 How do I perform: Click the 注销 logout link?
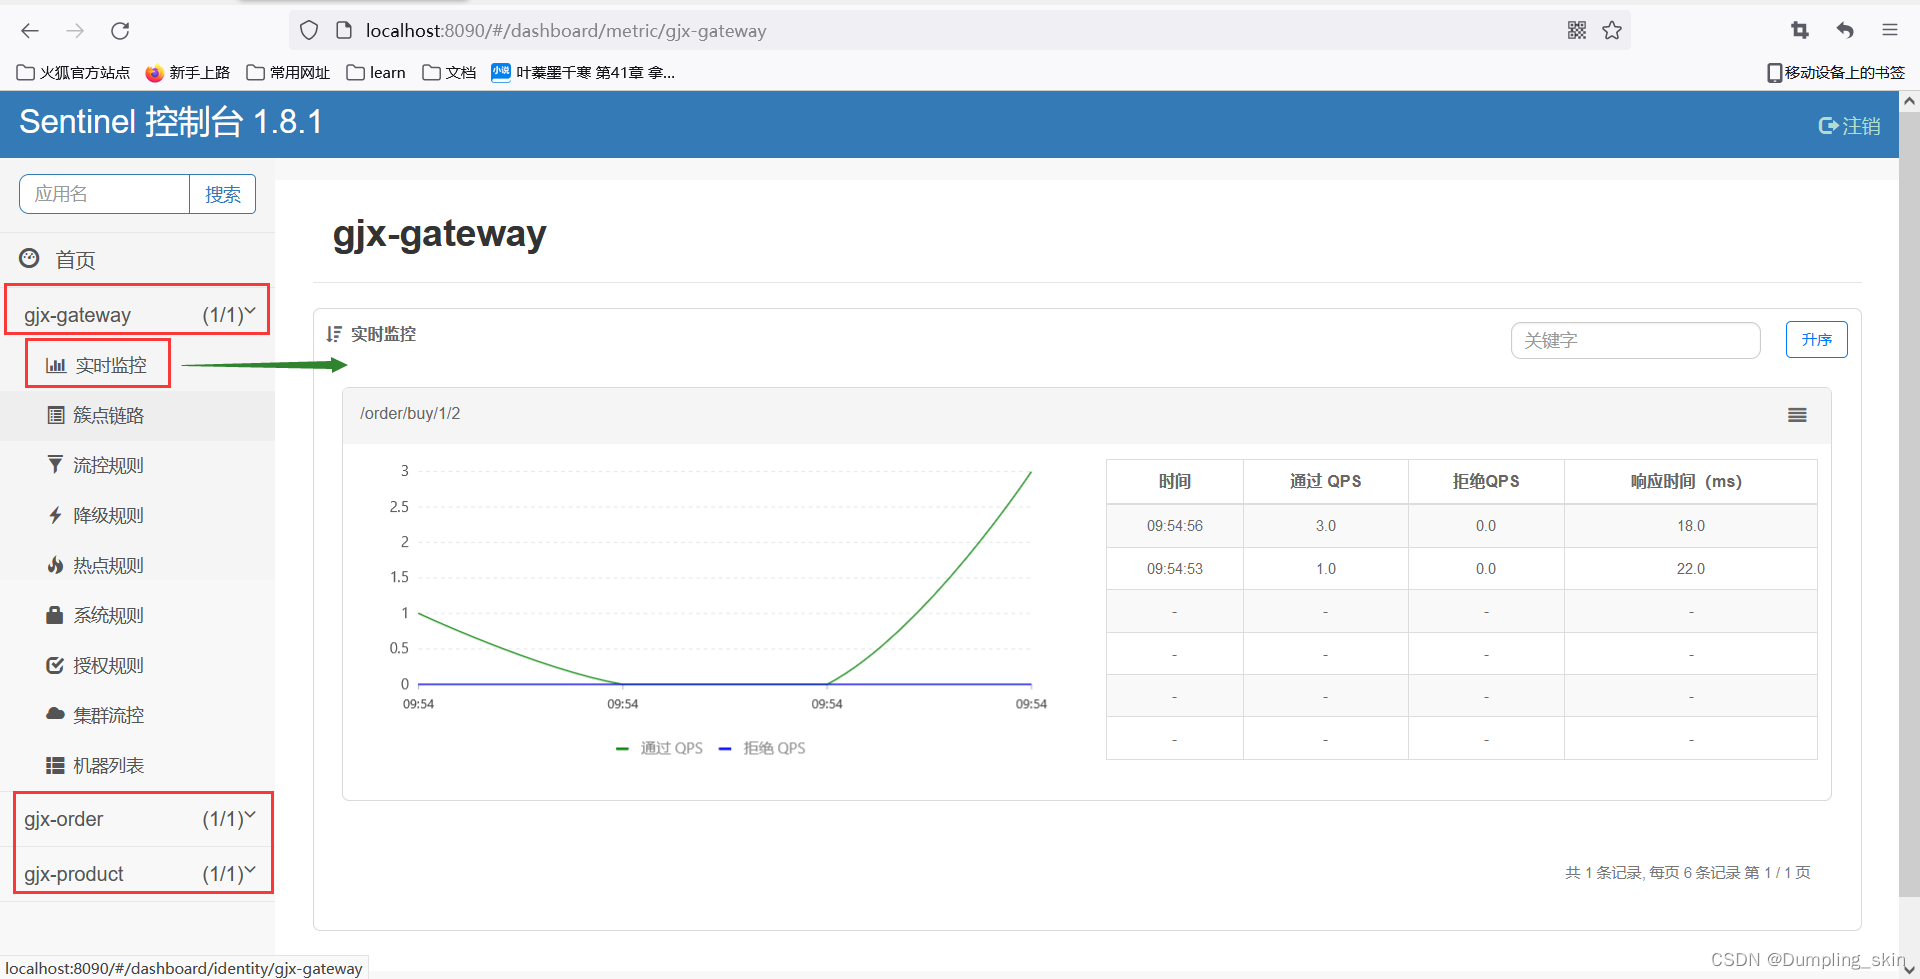pyautogui.click(x=1849, y=126)
